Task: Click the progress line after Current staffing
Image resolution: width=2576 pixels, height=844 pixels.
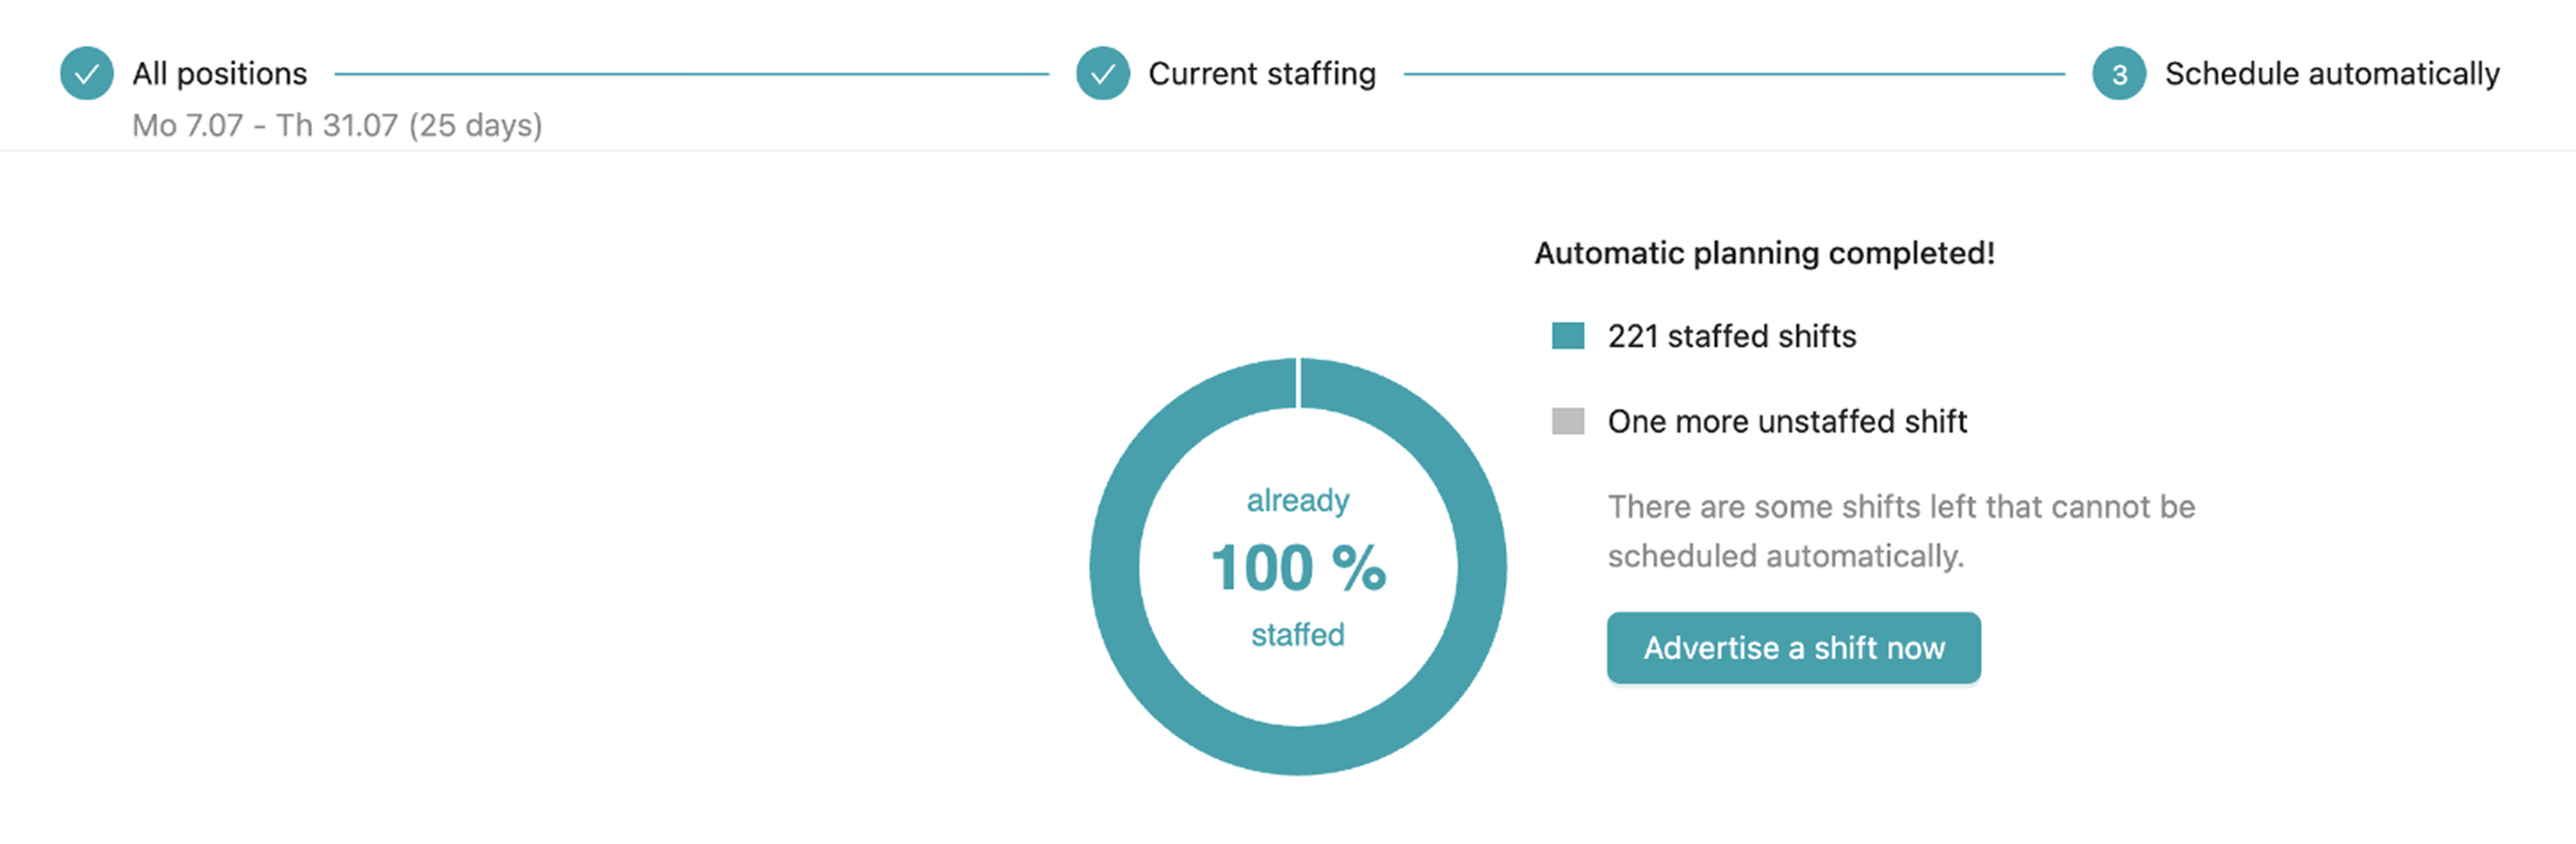Action: pyautogui.click(x=1733, y=74)
